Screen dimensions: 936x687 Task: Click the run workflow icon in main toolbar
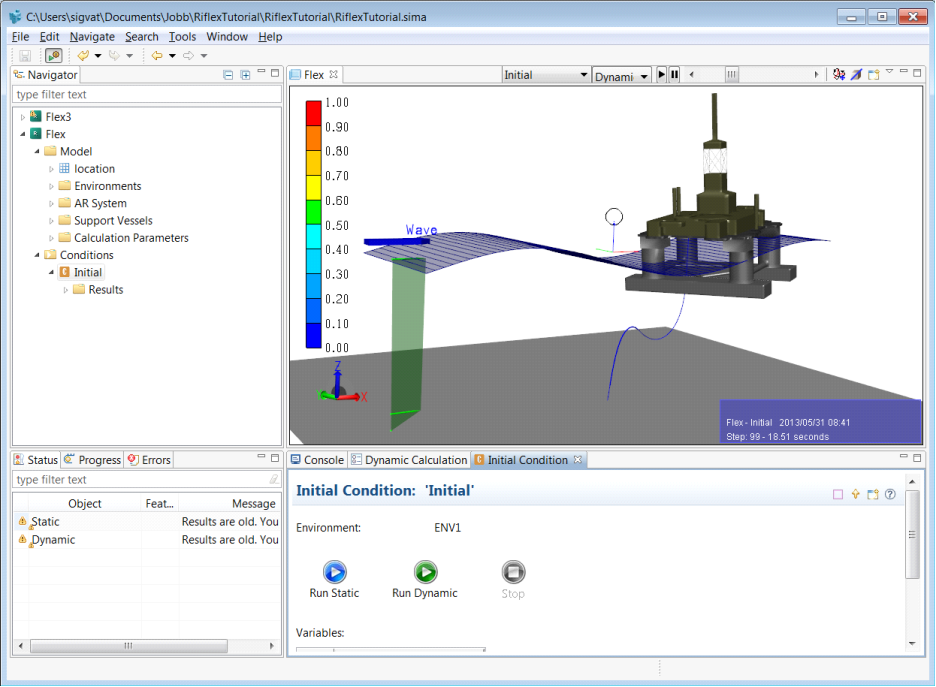pyautogui.click(x=54, y=56)
